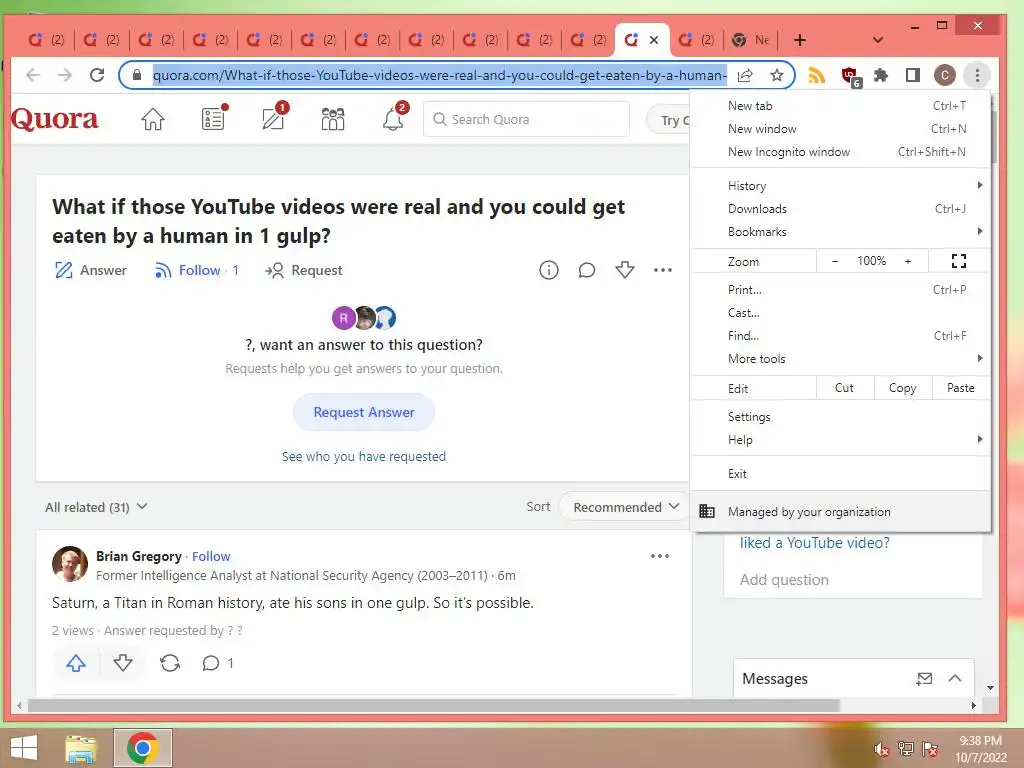Open the Extensions puzzle icon
1024x768 pixels.
[881, 76]
